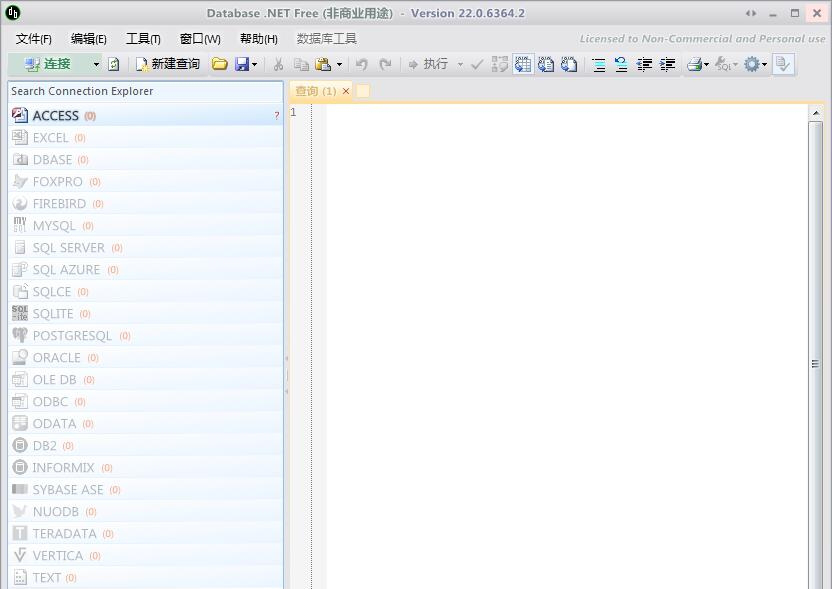Click the redo arrow icon
This screenshot has height=612, width=832.
tap(385, 64)
